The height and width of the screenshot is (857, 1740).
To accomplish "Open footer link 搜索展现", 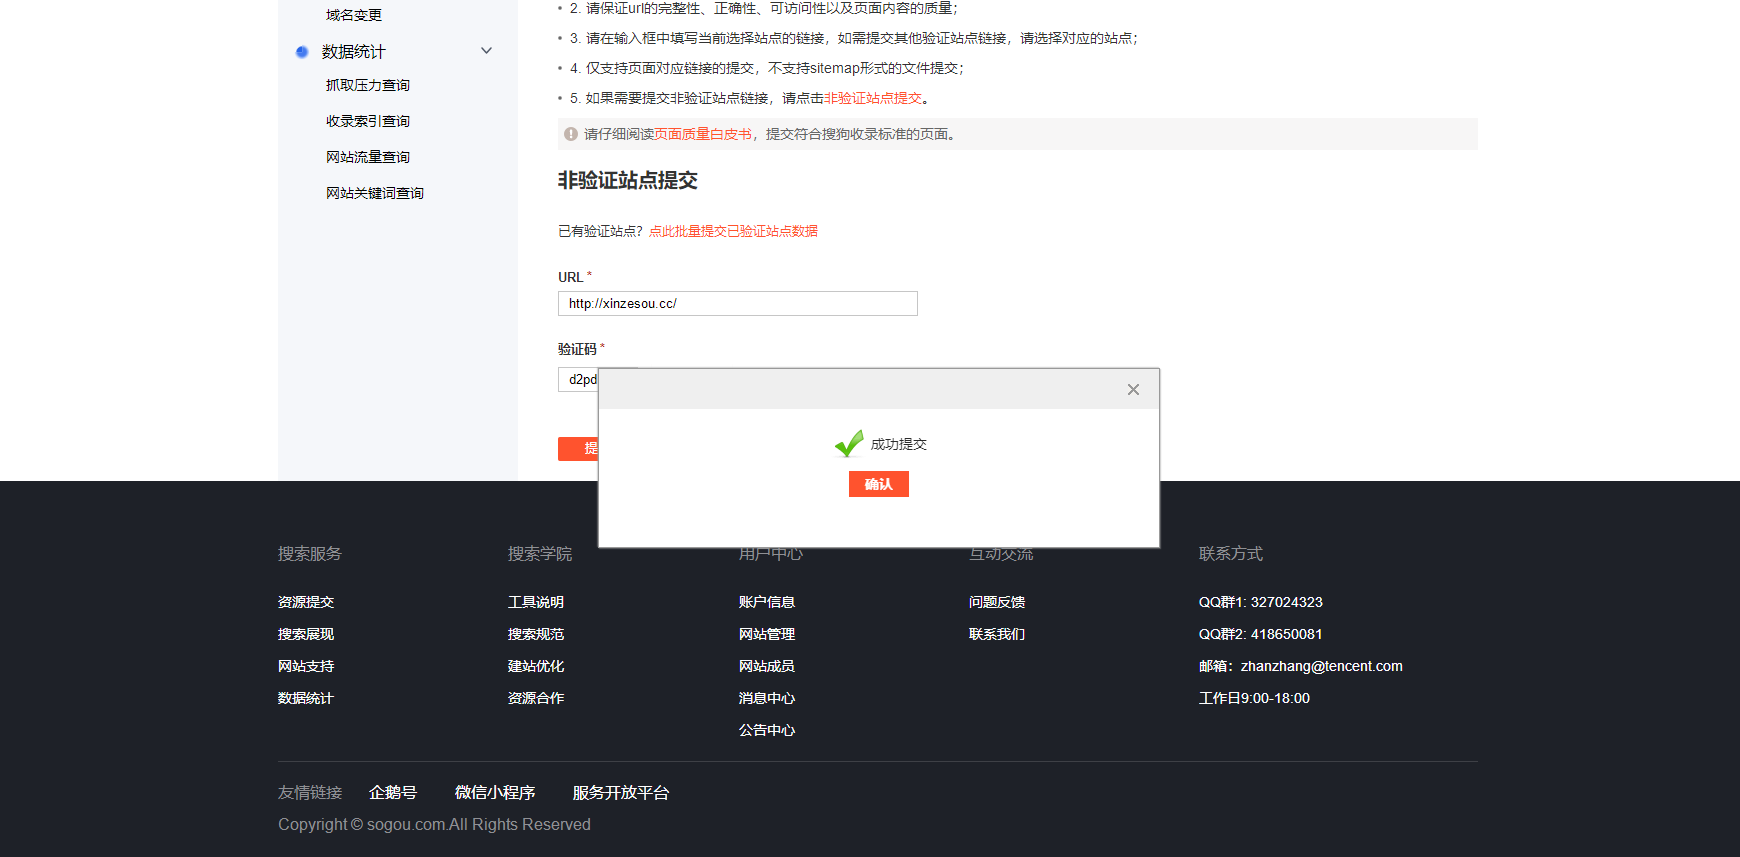I will click(x=306, y=634).
